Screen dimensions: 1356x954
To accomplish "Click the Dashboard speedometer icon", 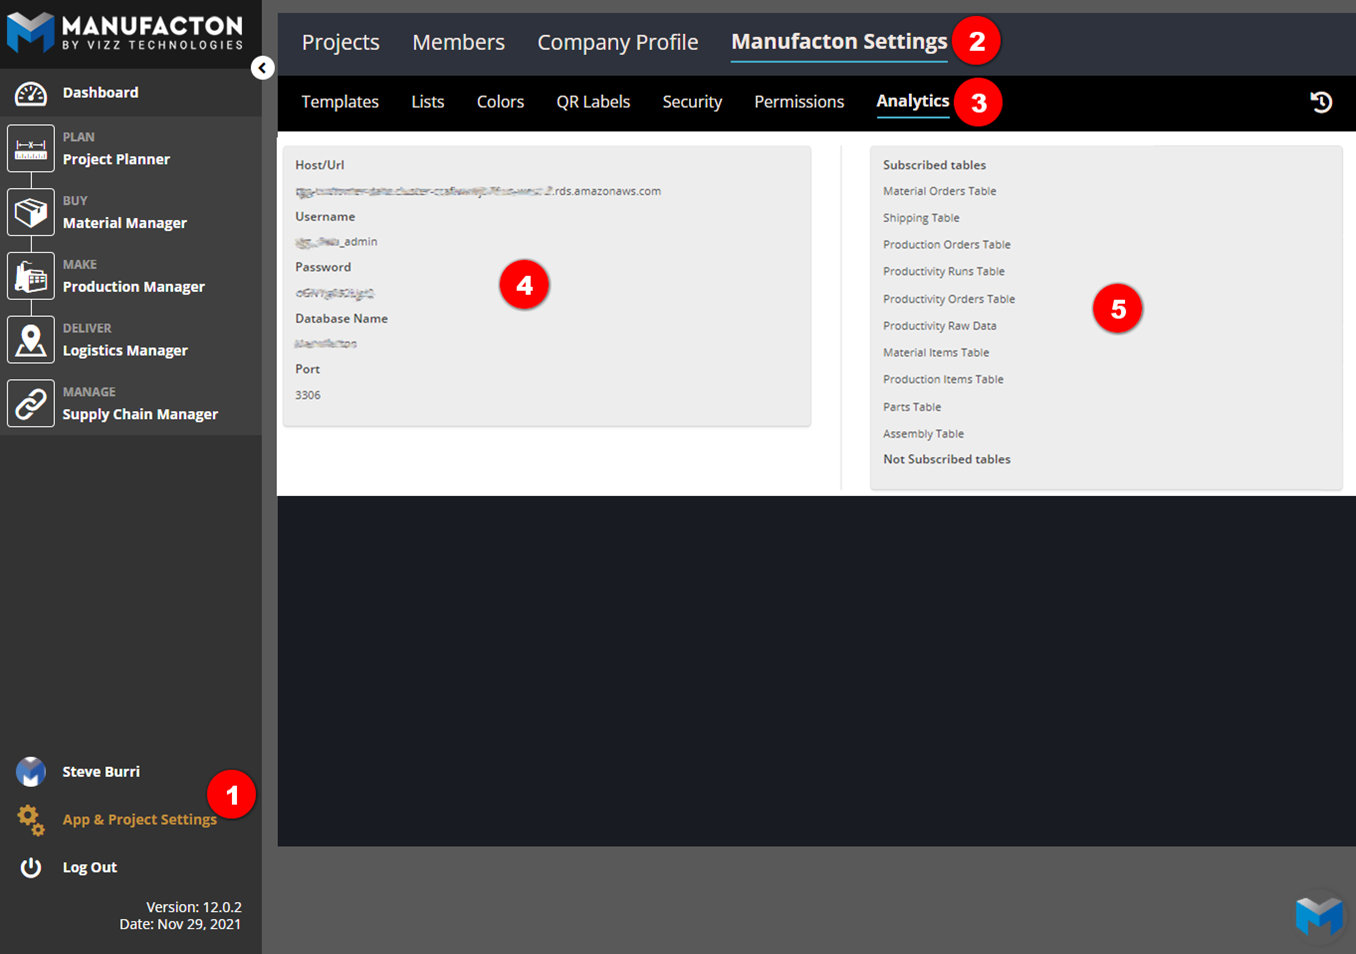I will click(31, 93).
